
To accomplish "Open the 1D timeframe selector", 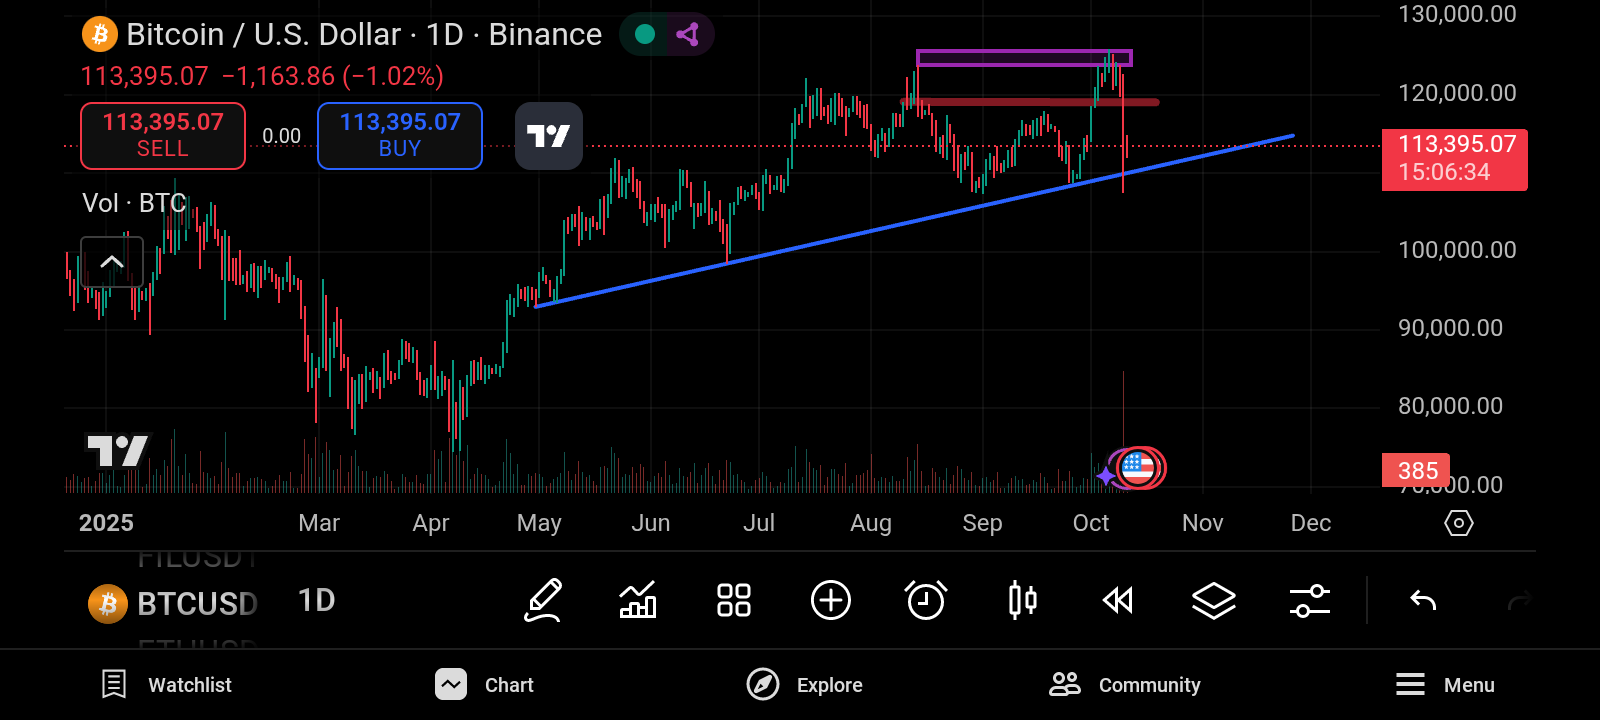I will (x=317, y=601).
